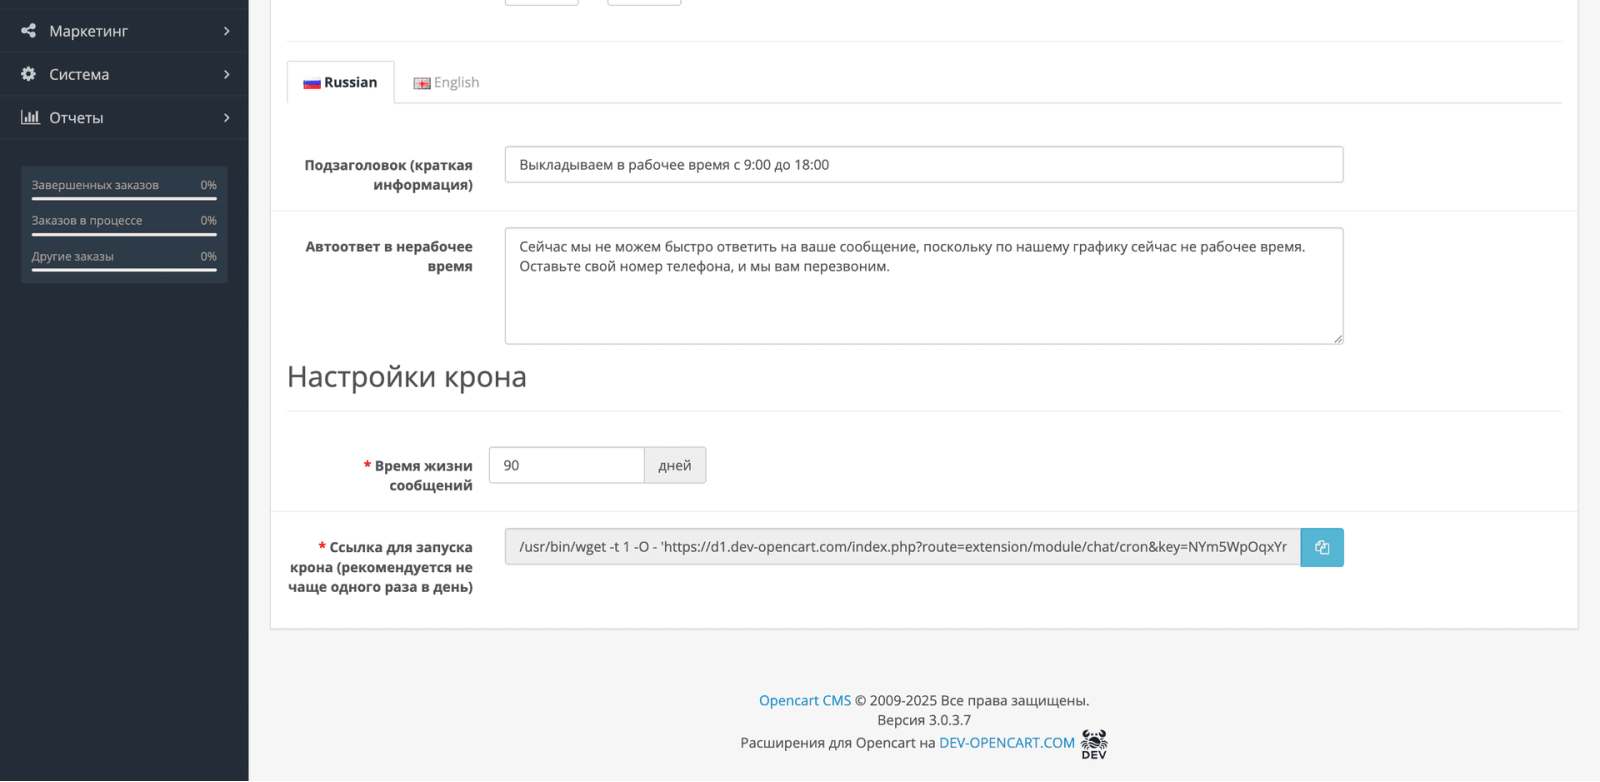Click the 'Заказов в процессе' stat text
The image size is (1600, 782).
tap(87, 220)
